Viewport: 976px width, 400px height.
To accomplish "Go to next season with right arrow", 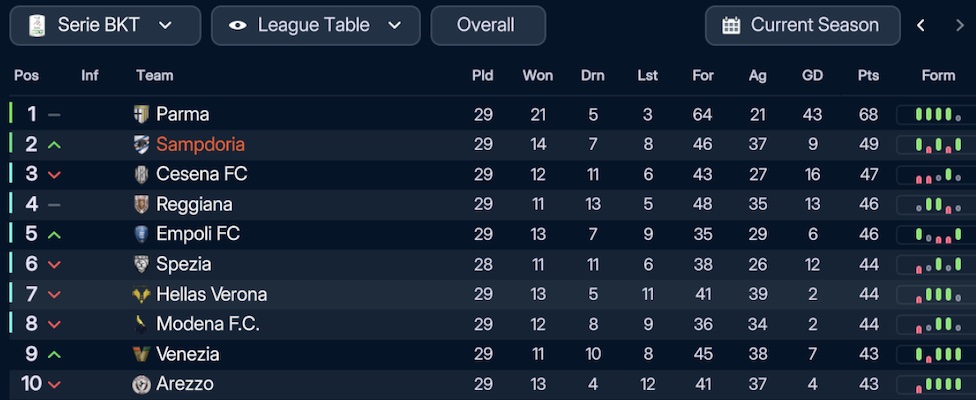I will pyautogui.click(x=959, y=26).
